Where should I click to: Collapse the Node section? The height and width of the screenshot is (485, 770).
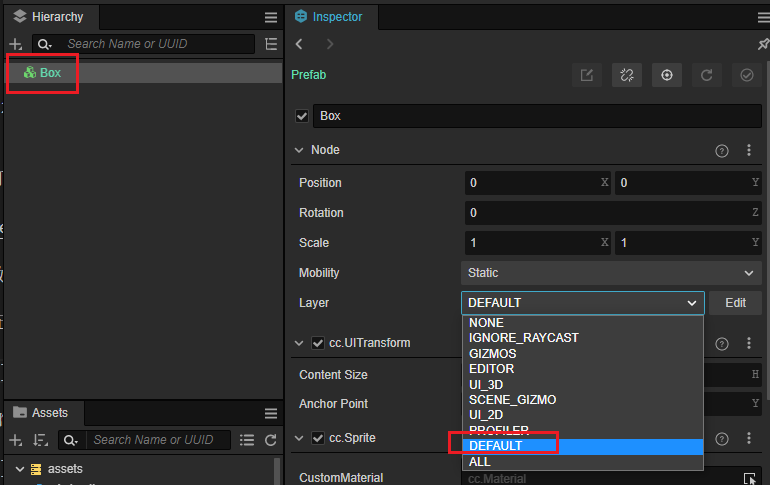(299, 150)
